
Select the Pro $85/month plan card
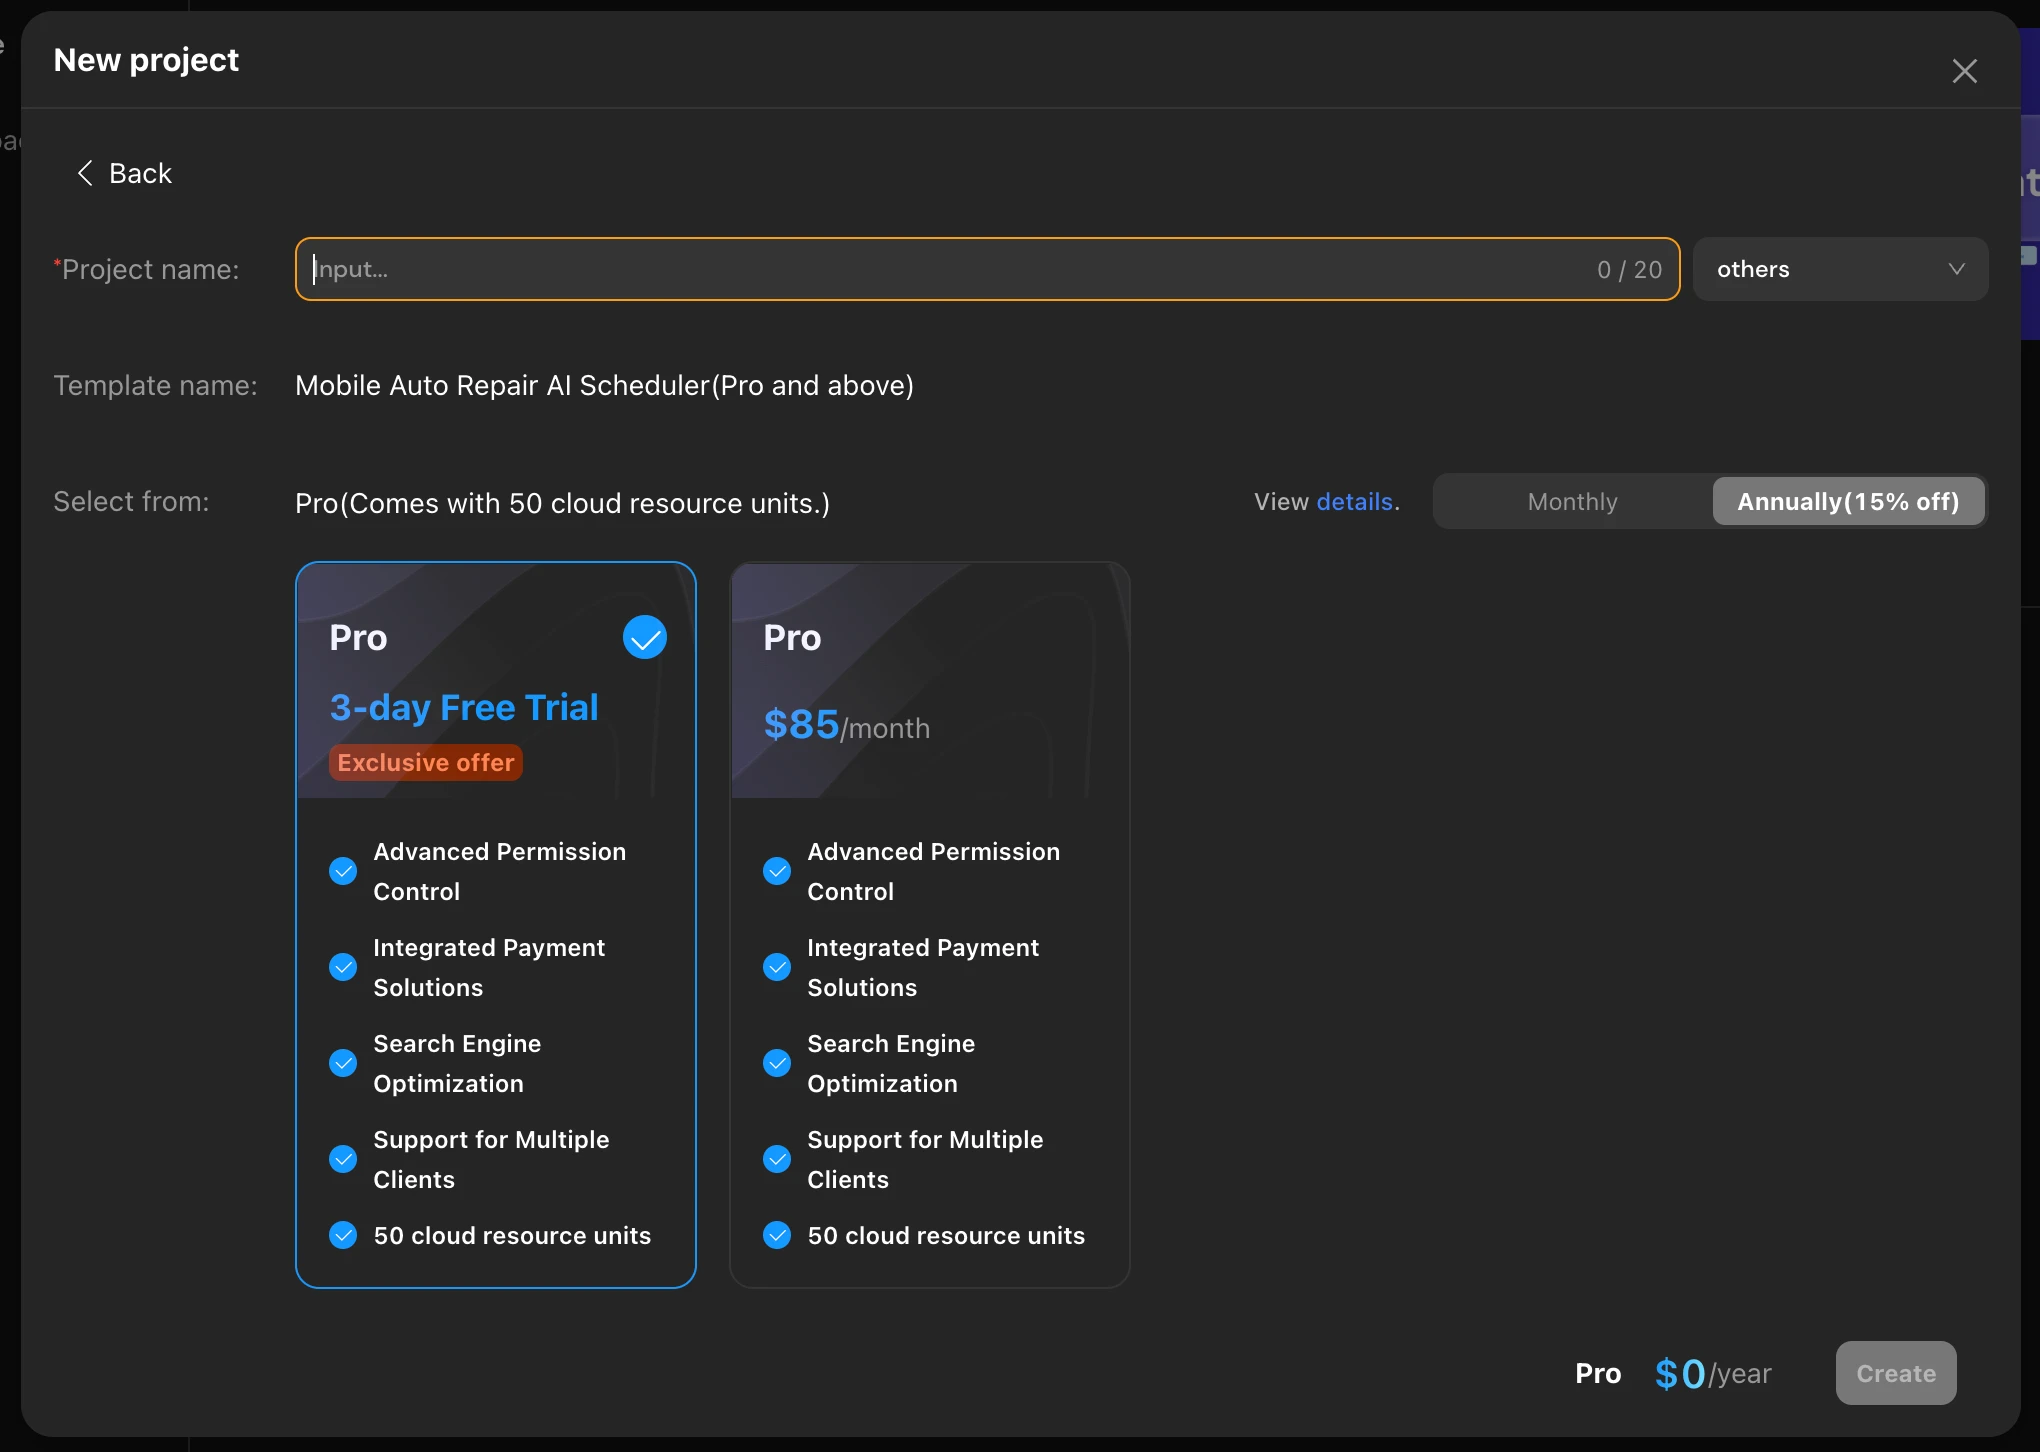coord(930,925)
